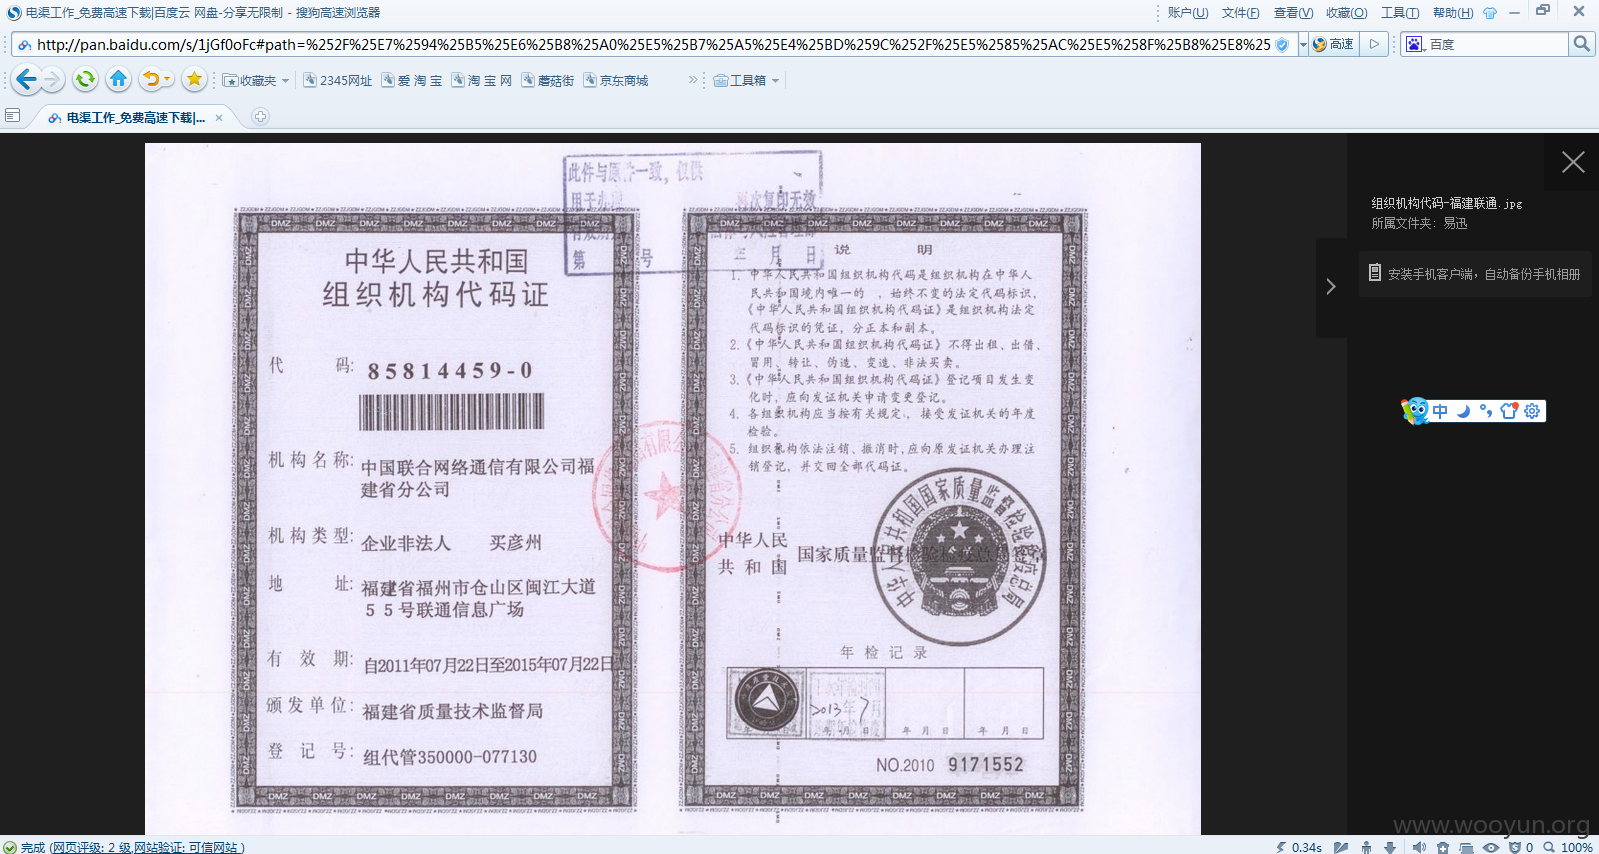Viewport: 1599px width, 854px height.
Task: Toggle the eye icon in status bar
Action: [1491, 847]
